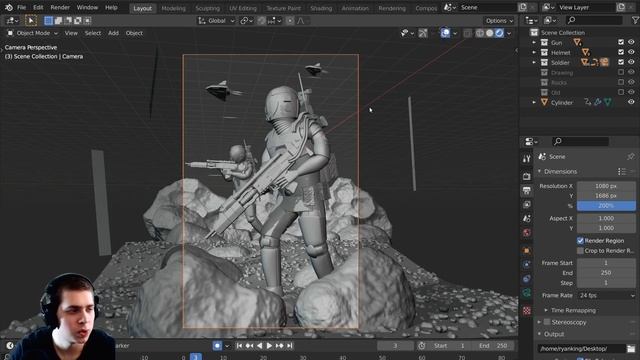The height and width of the screenshot is (360, 640).
Task: Exclude Gun collection via its checkbox
Action: point(621,42)
